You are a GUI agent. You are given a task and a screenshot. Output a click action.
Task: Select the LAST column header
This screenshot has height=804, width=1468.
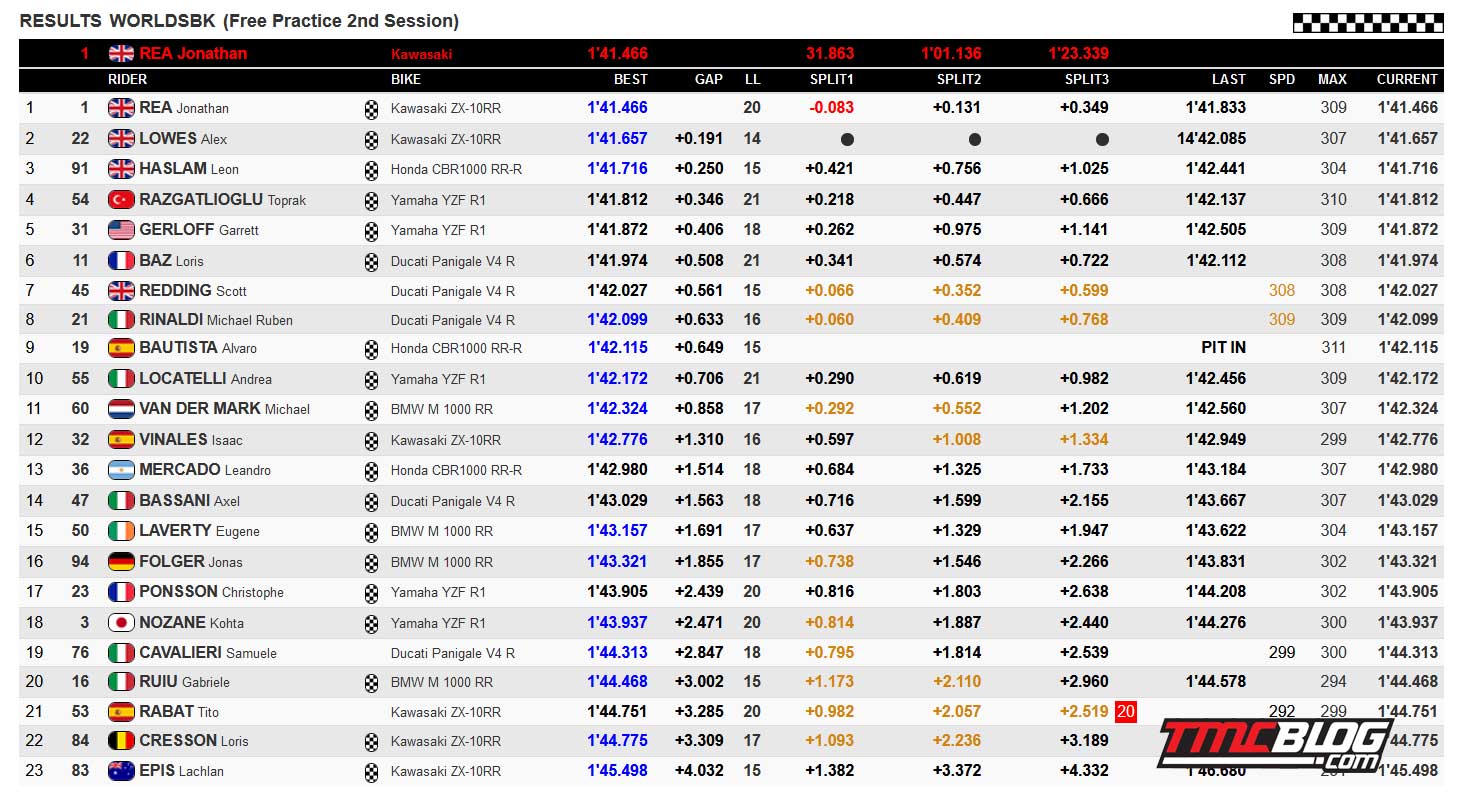(1229, 79)
